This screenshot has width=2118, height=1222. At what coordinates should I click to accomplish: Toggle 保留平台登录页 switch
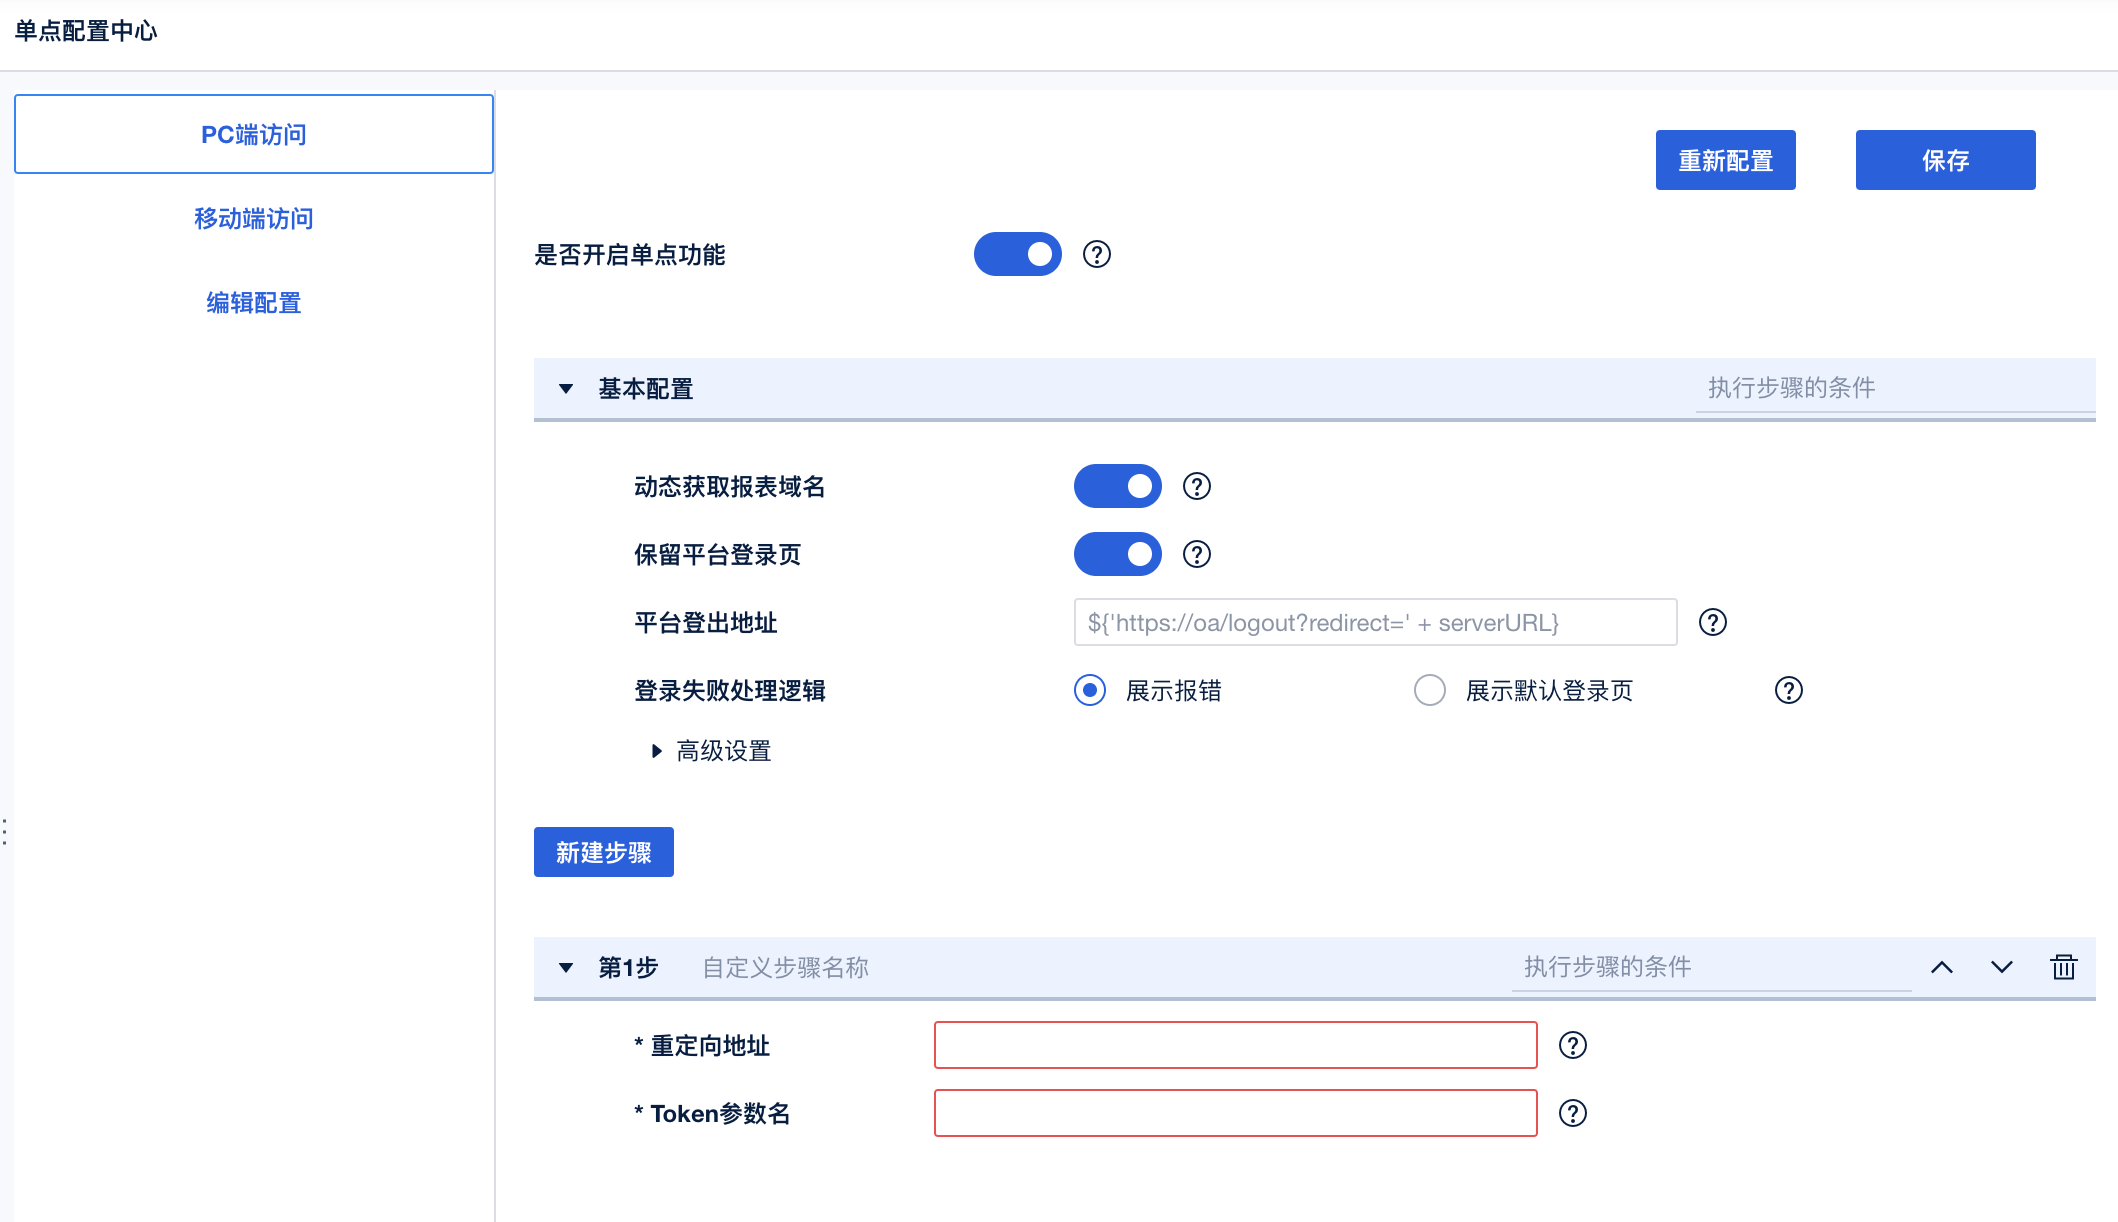[x=1118, y=555]
